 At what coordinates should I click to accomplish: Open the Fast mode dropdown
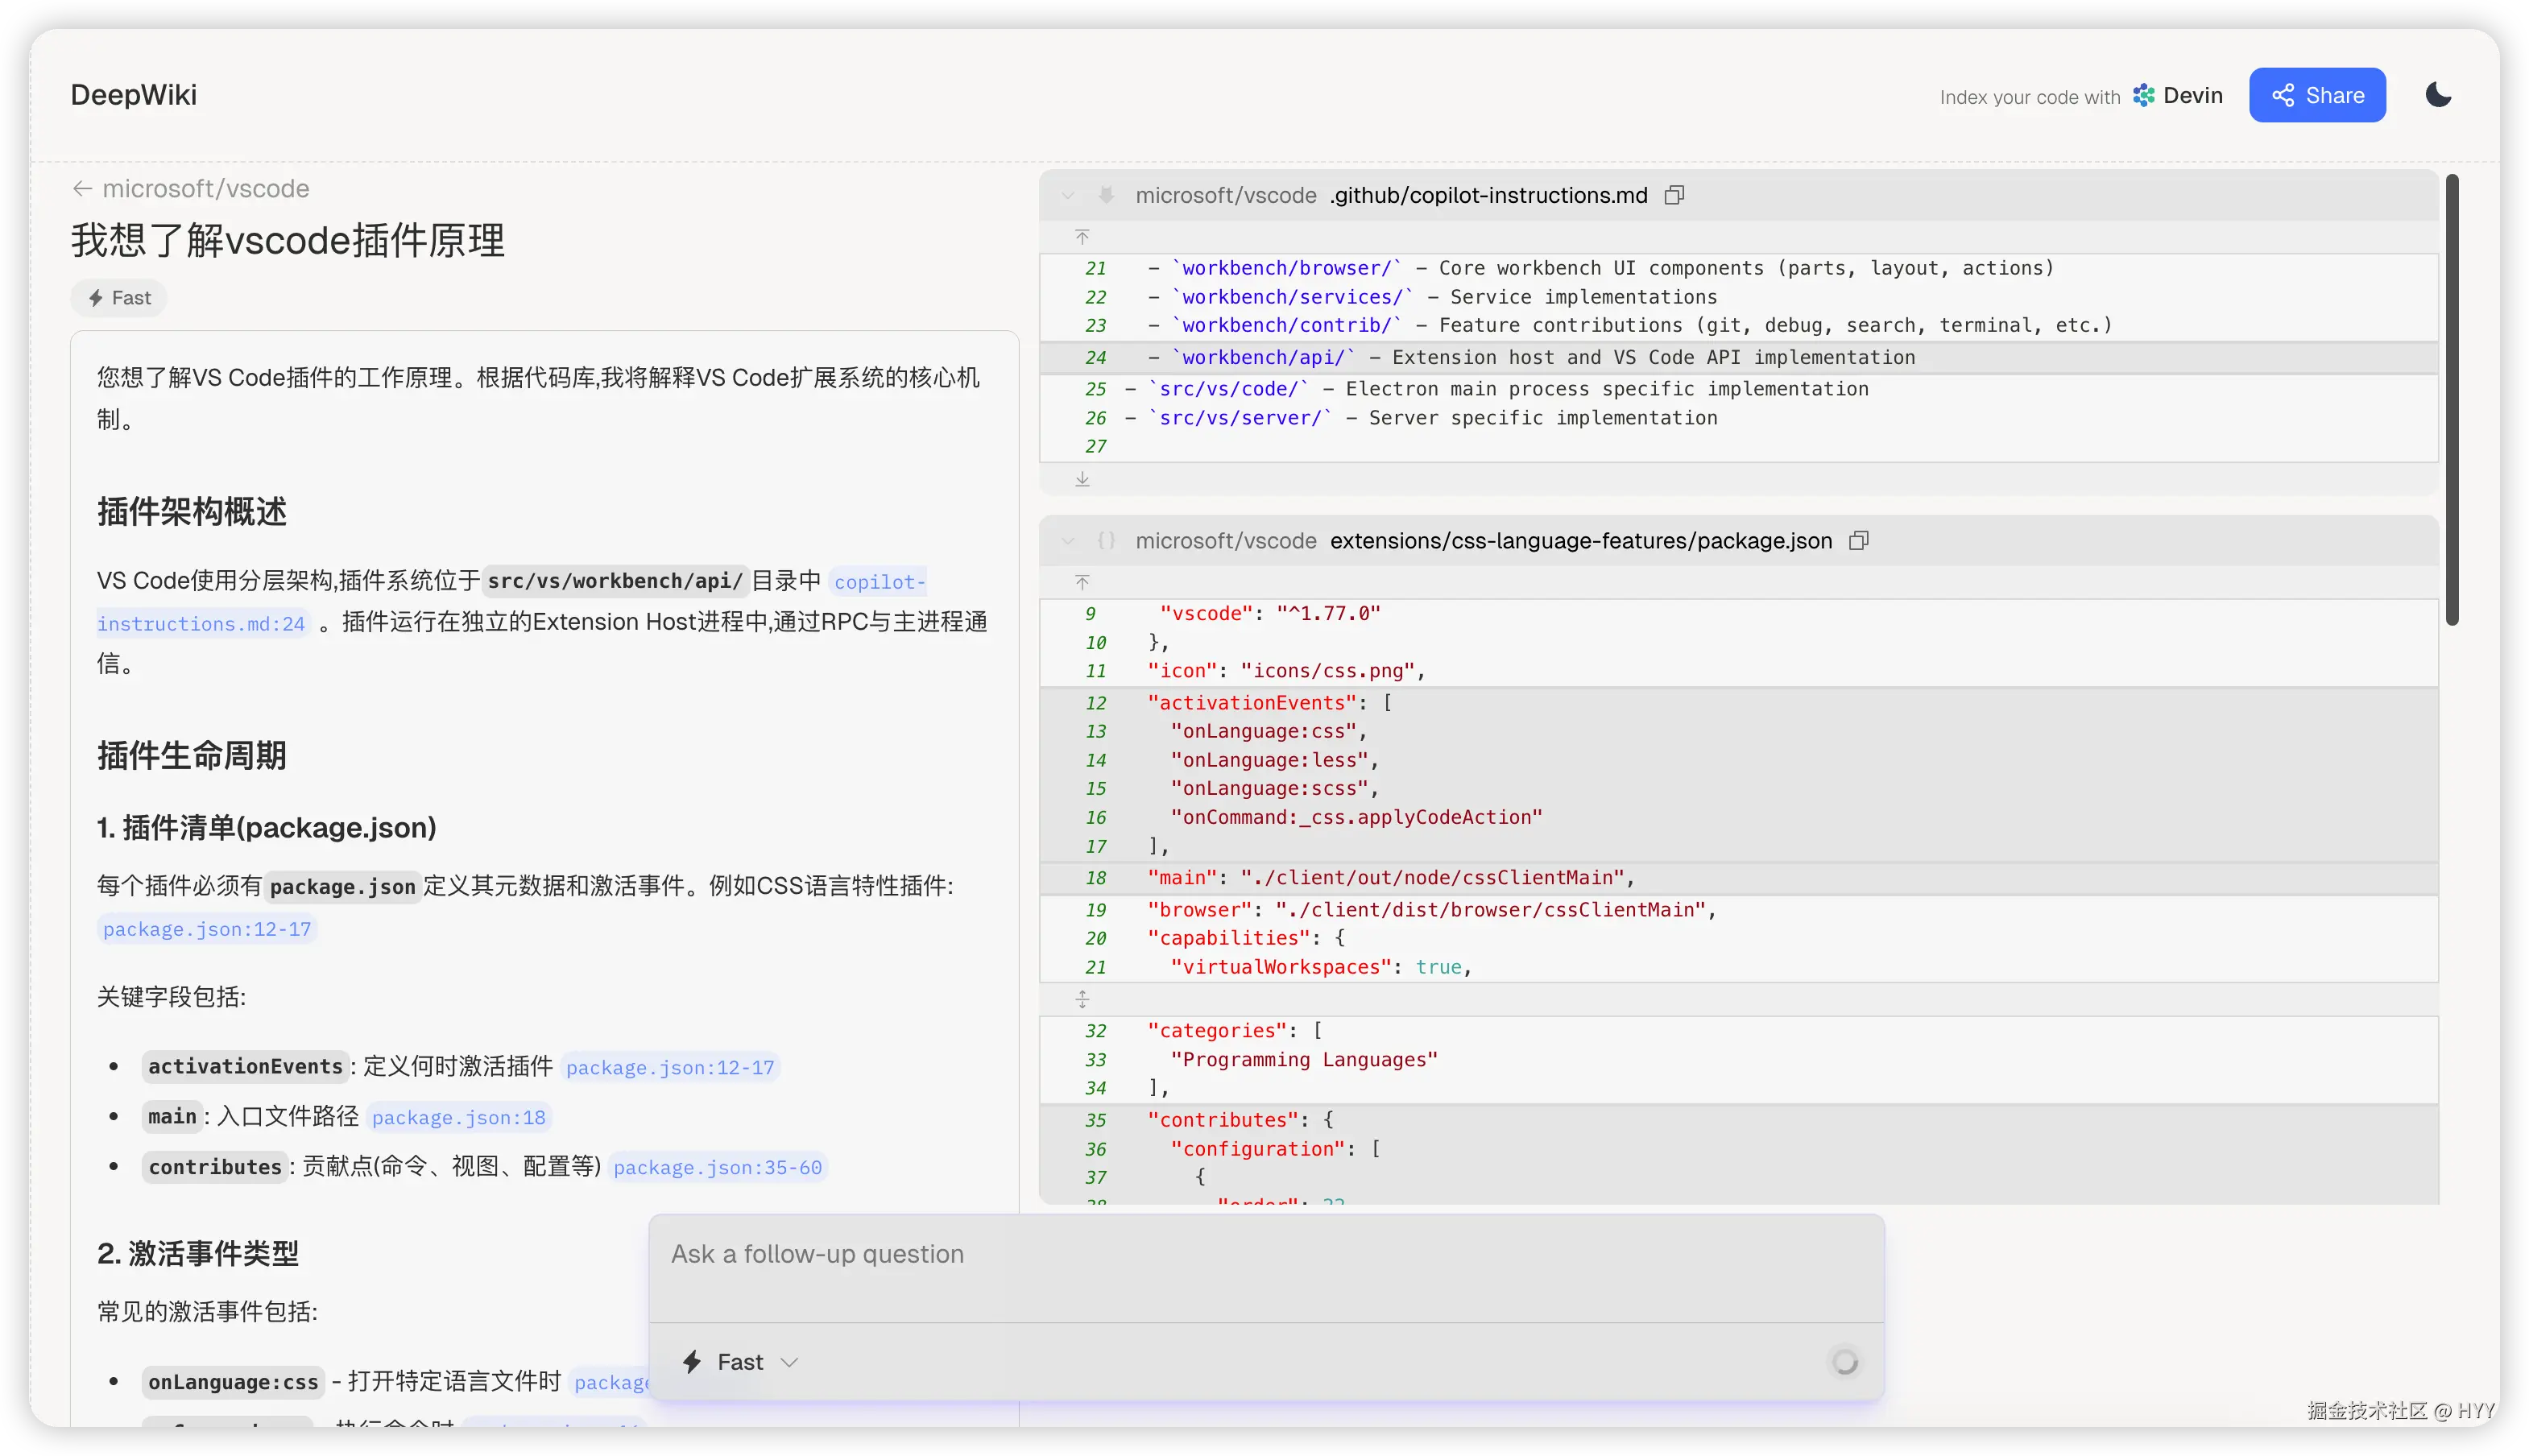740,1362
